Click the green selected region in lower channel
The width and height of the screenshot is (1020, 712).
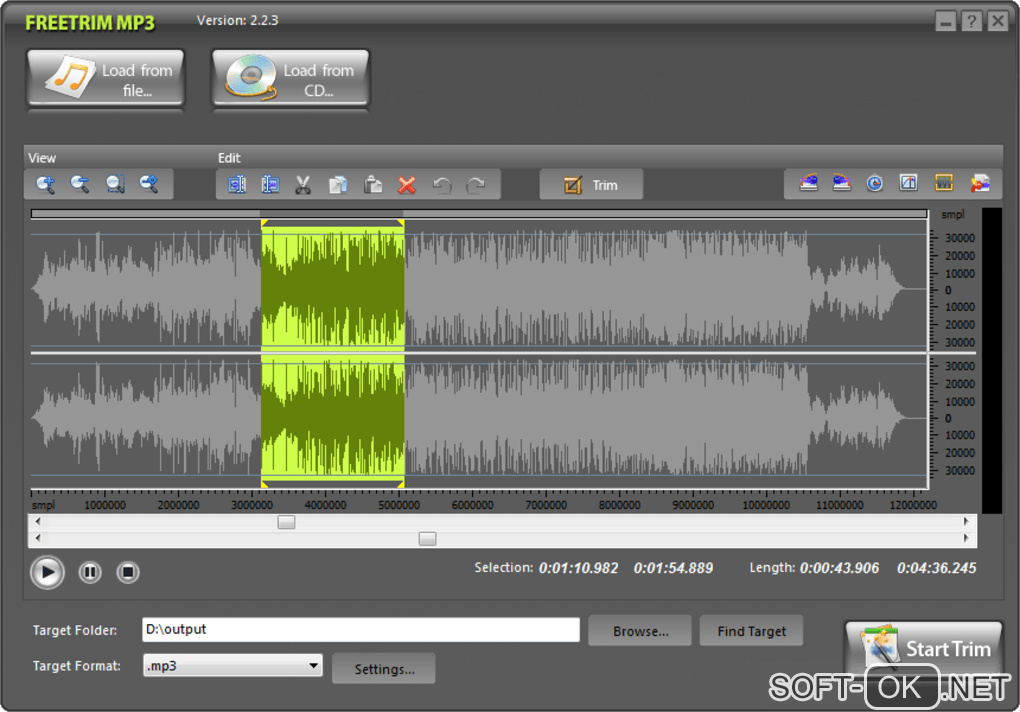(332, 416)
